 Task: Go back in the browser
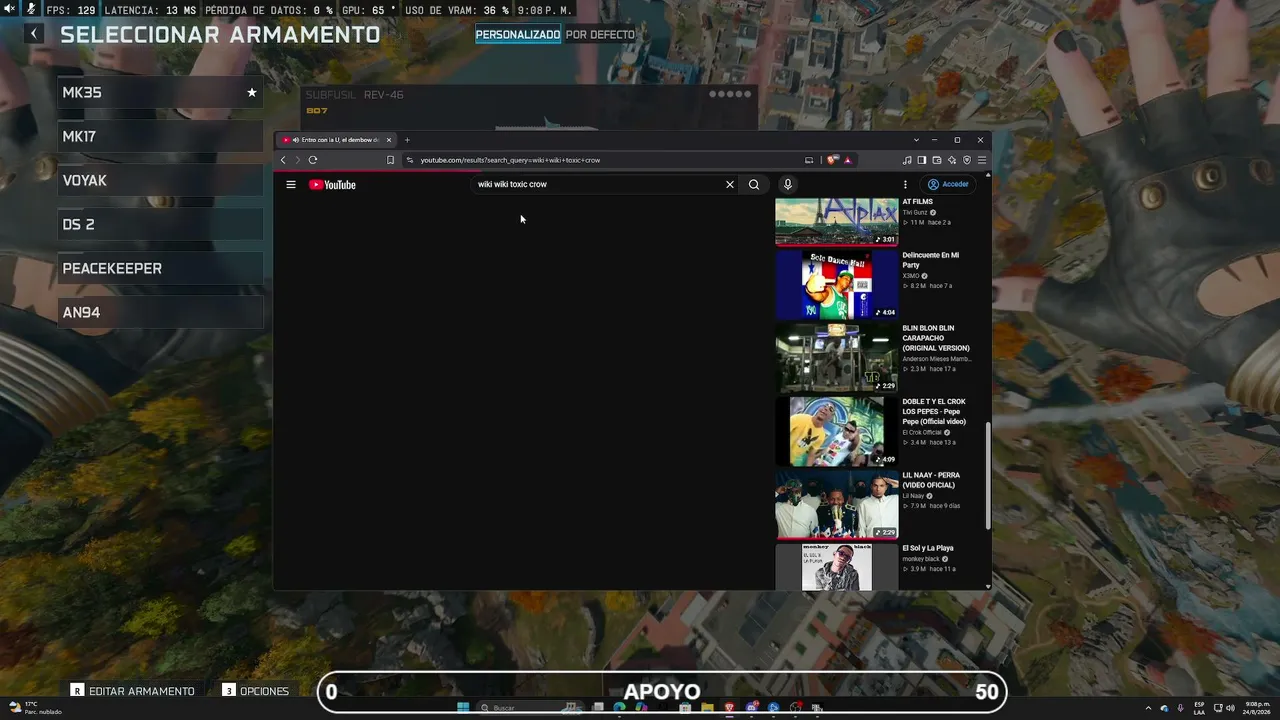(283, 160)
